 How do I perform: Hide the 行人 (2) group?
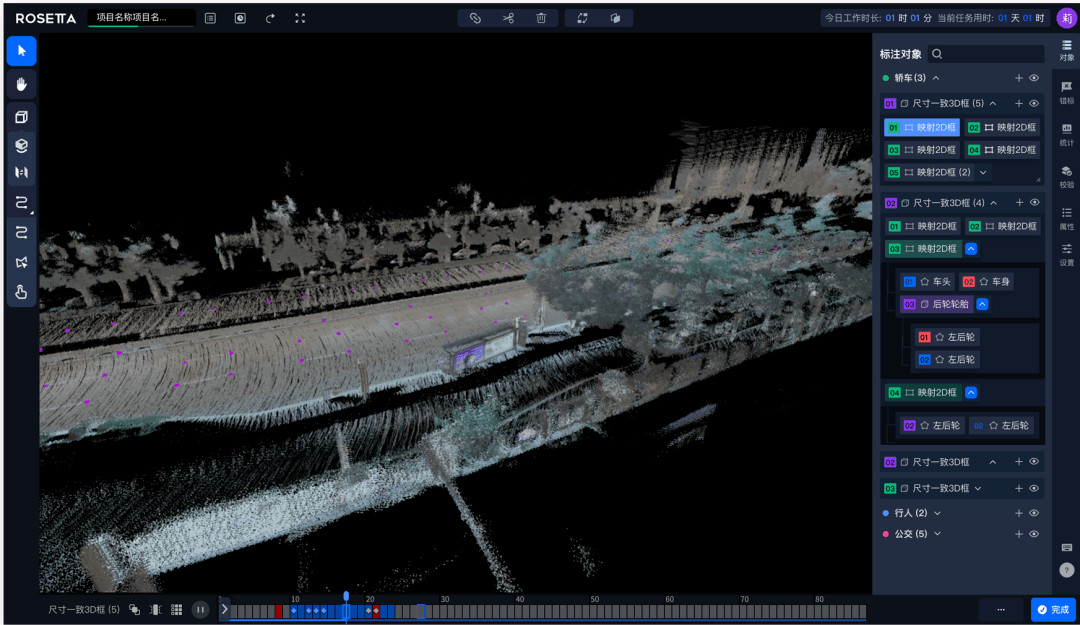coord(1034,513)
